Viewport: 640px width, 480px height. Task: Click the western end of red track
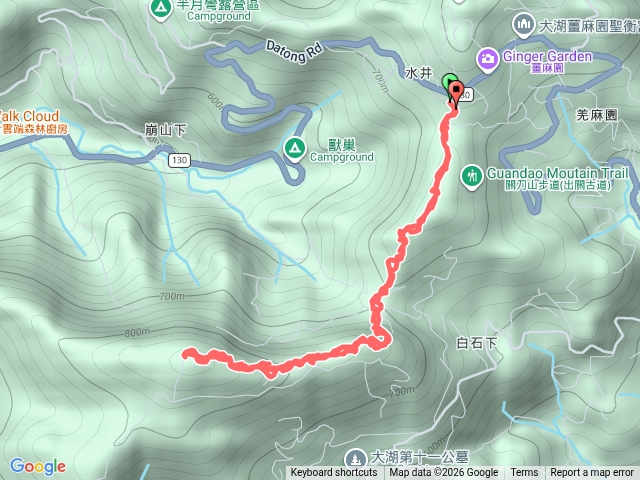pyautogui.click(x=187, y=353)
